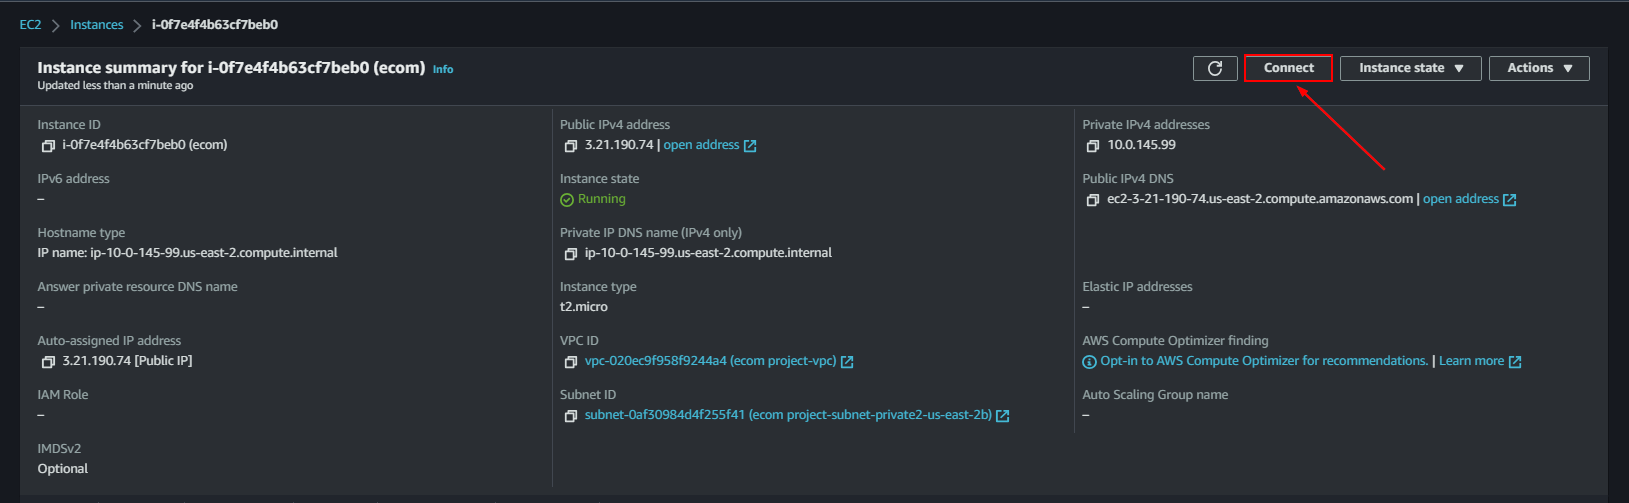
Task: Navigate to Instances breadcrumb link
Action: pos(97,25)
